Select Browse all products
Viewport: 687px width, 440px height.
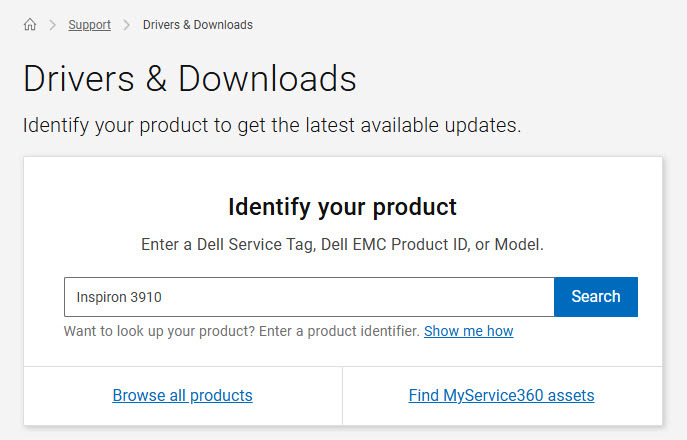182,396
